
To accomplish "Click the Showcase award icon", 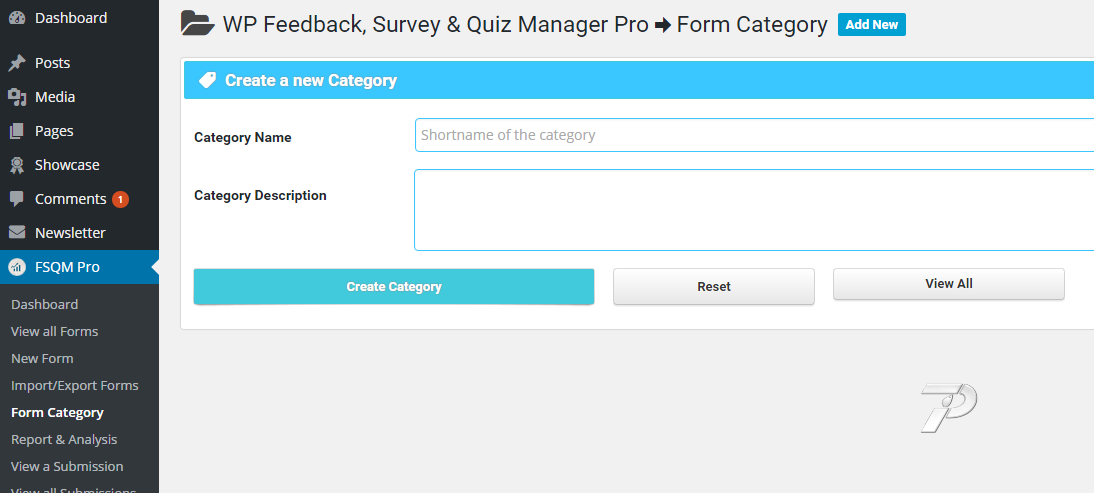I will click(x=17, y=165).
